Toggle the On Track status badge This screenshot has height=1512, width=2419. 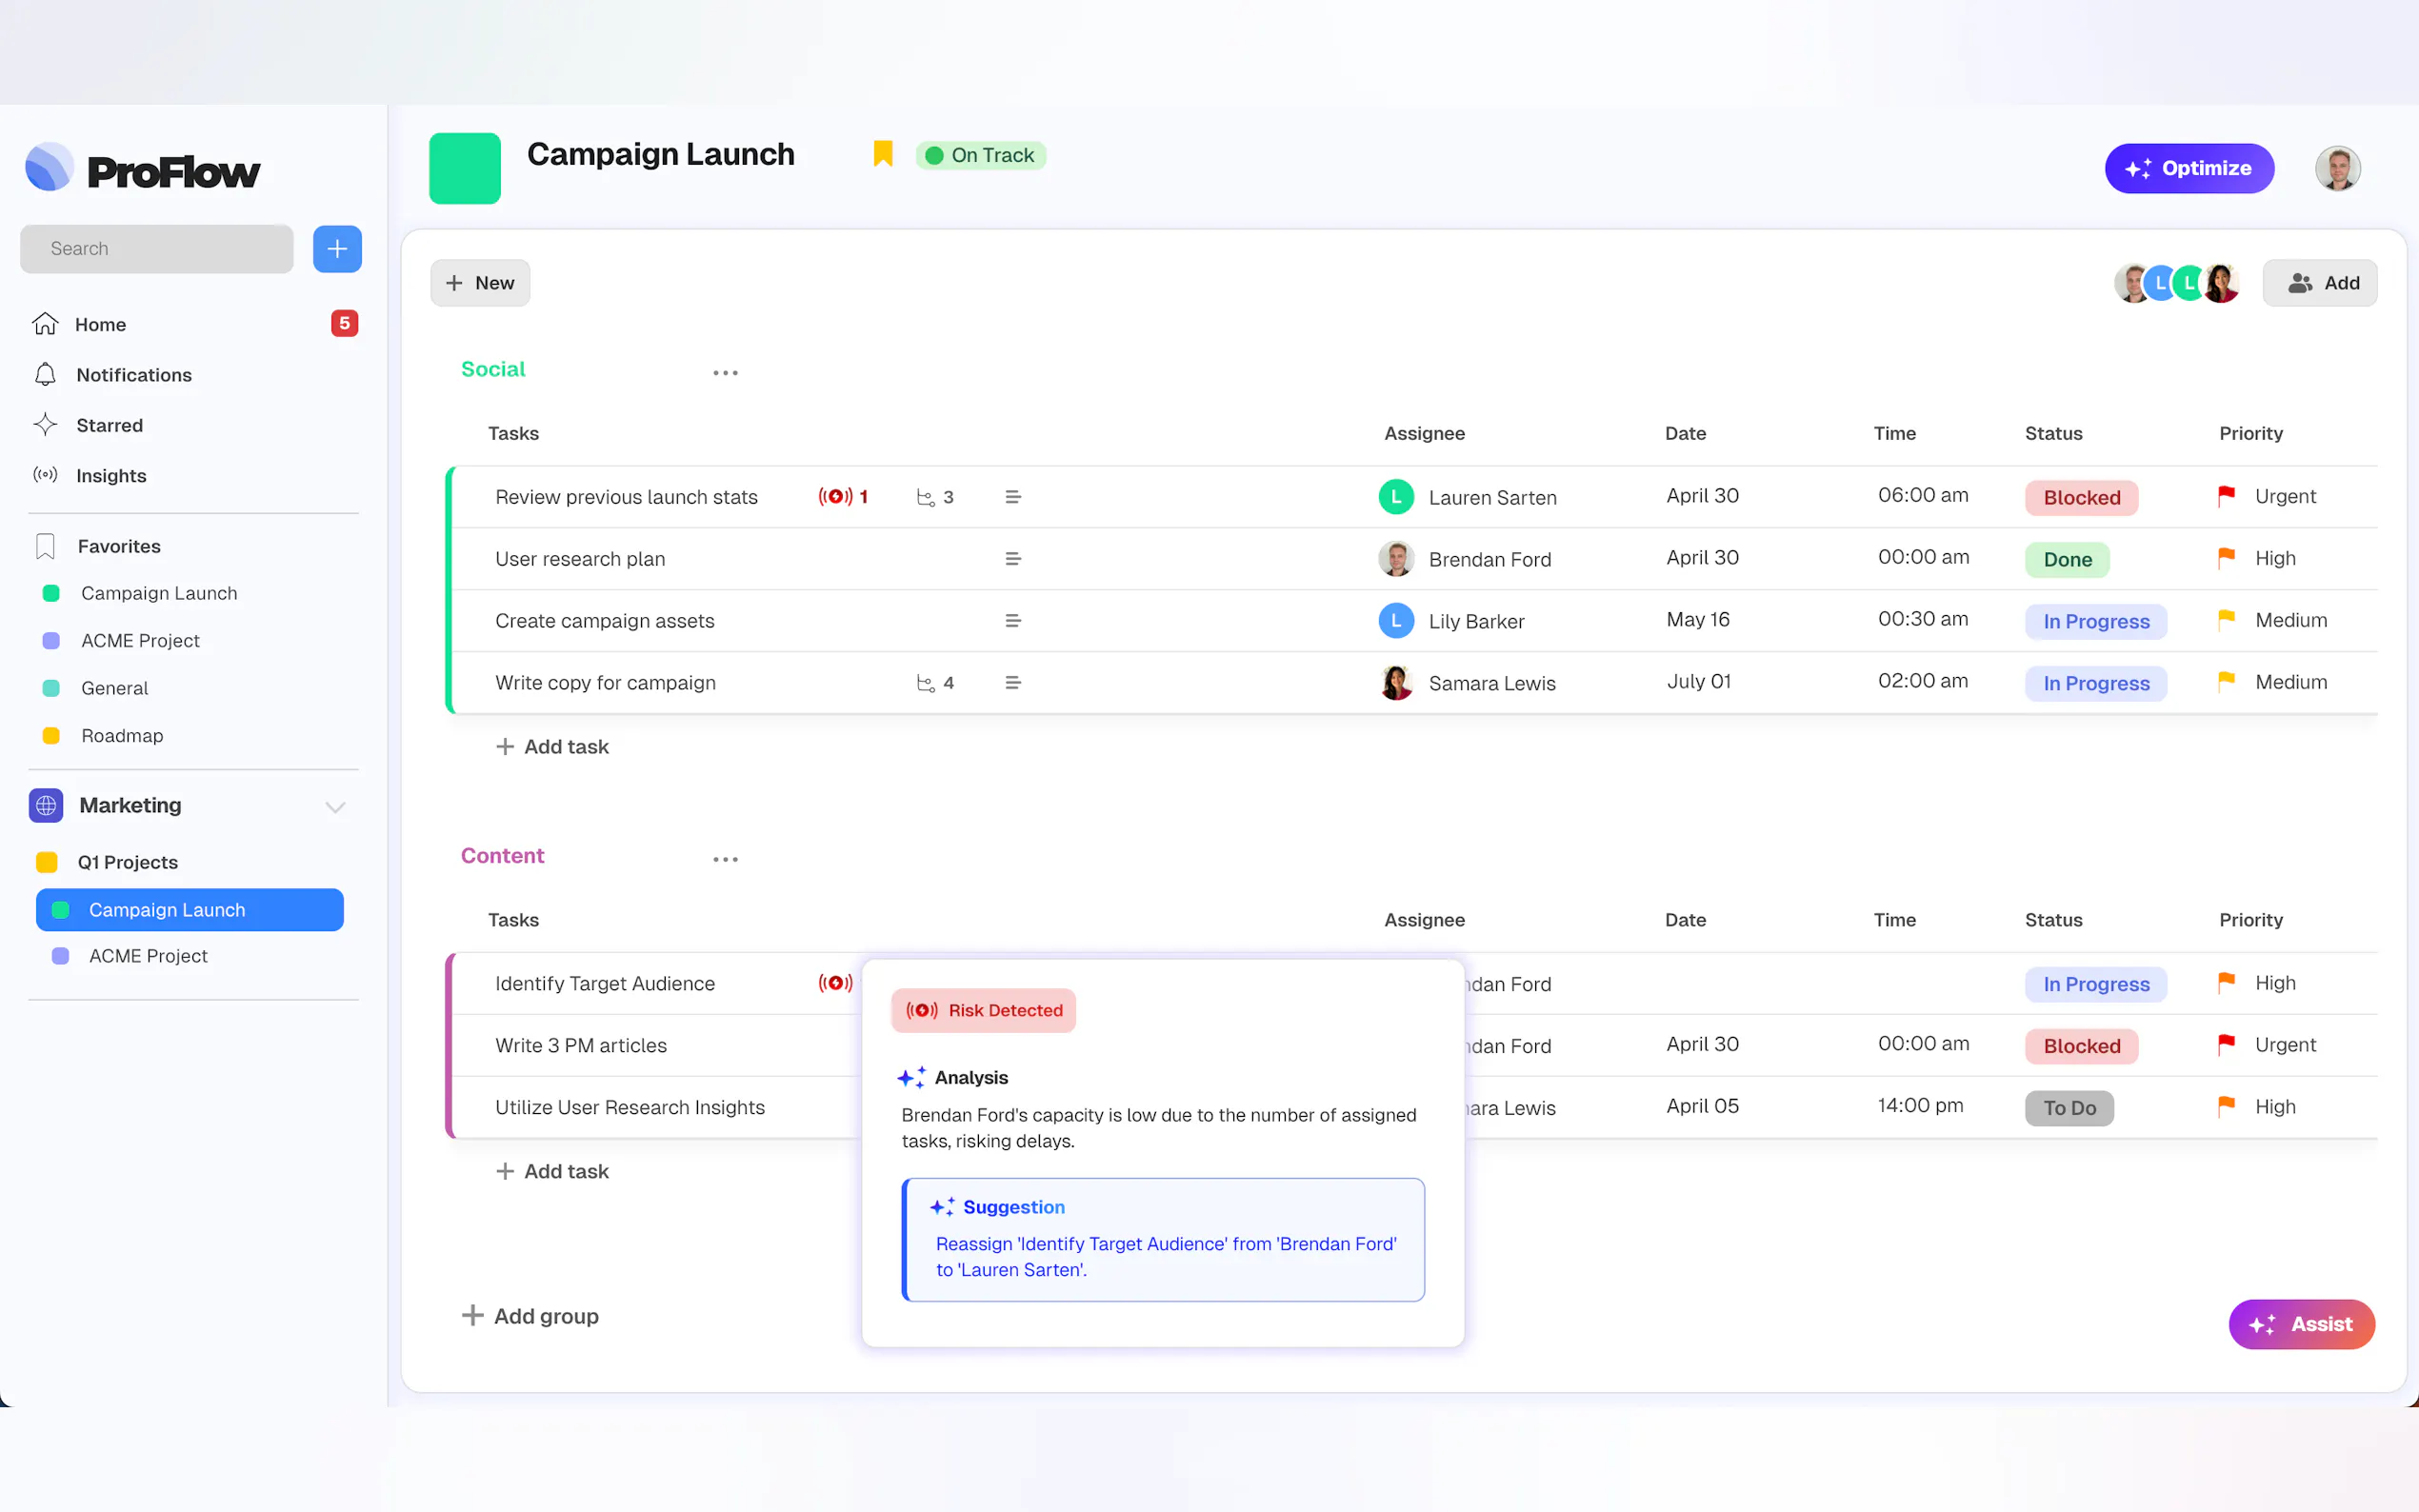coord(980,155)
